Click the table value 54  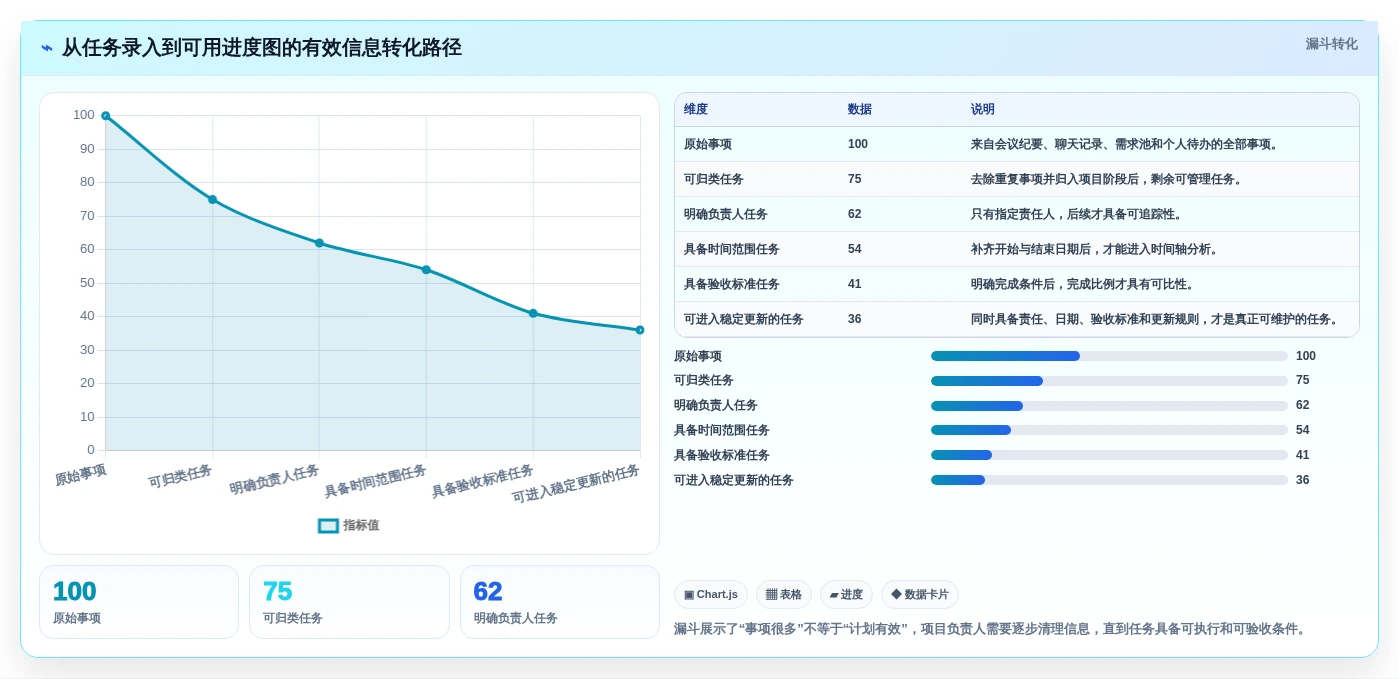pos(855,249)
